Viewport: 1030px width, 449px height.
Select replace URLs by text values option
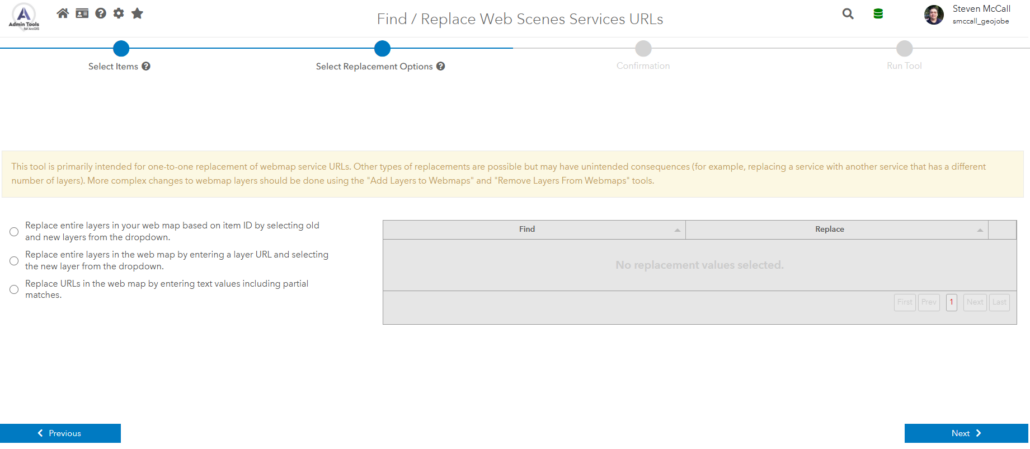tap(14, 290)
